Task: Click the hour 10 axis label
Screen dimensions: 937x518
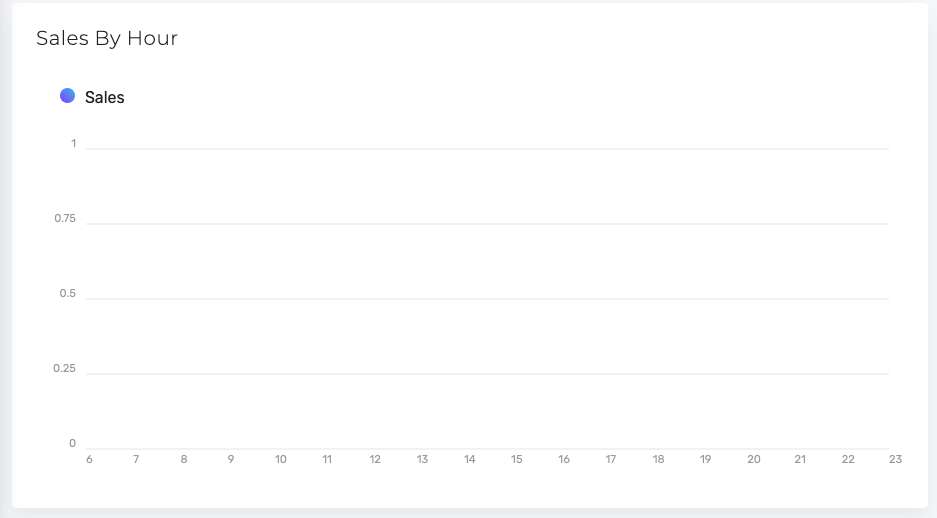Action: pos(281,459)
